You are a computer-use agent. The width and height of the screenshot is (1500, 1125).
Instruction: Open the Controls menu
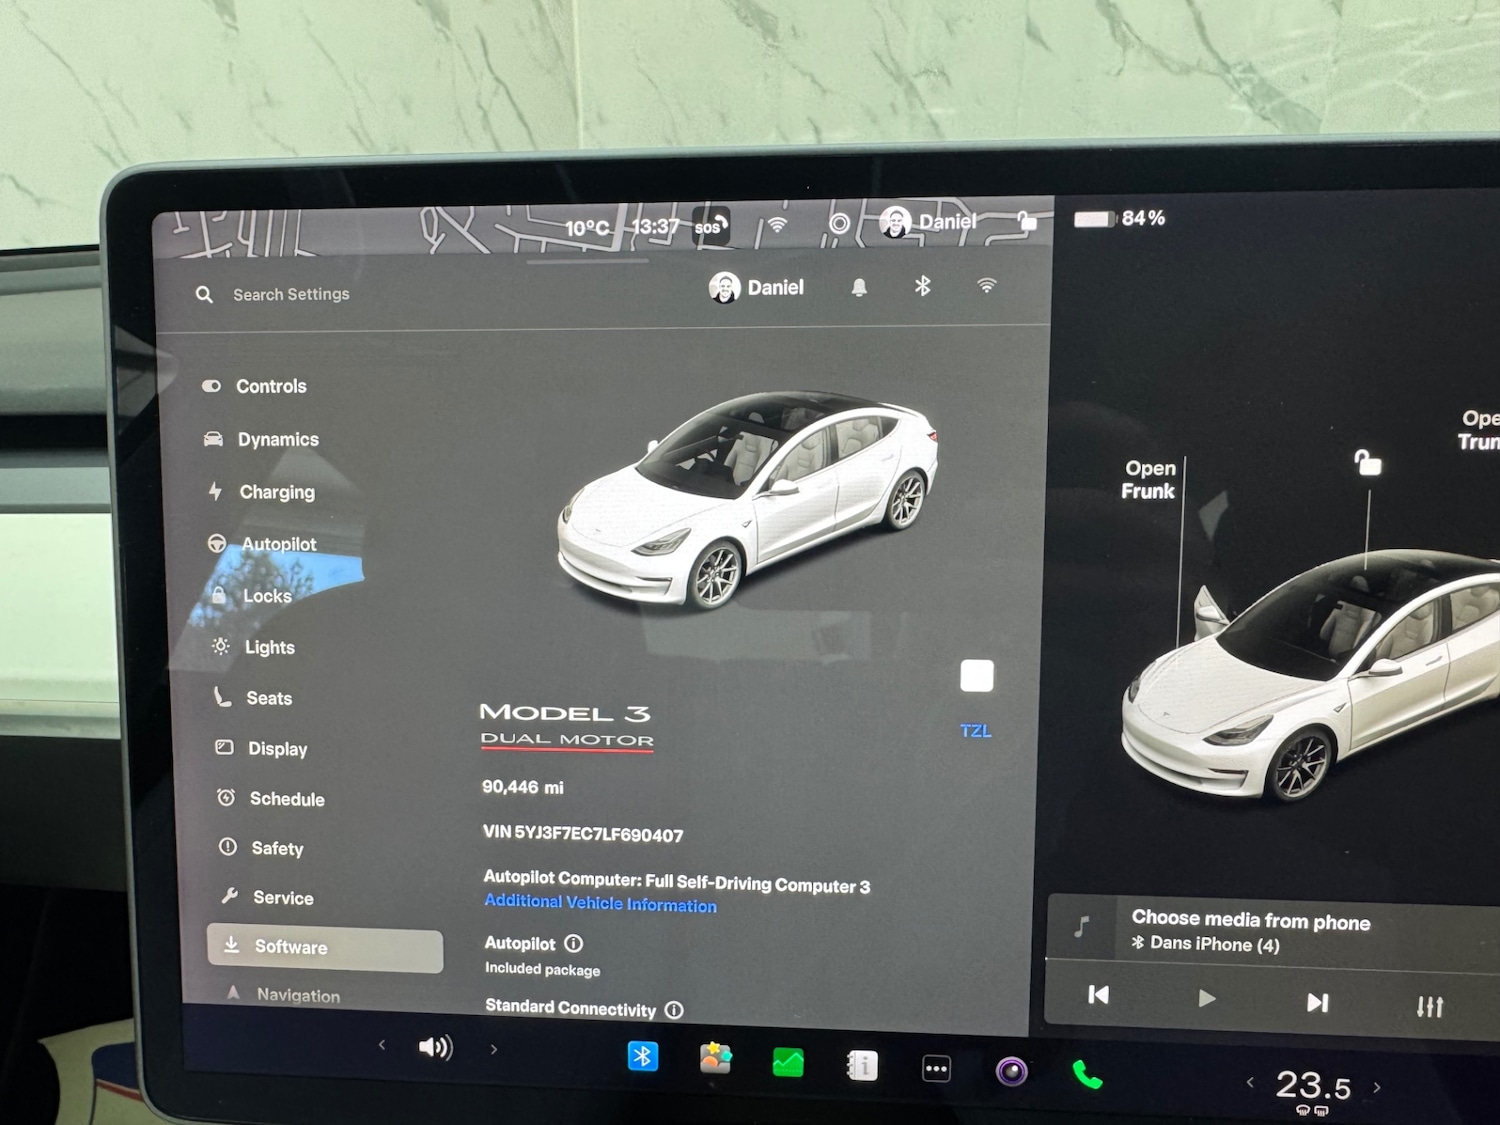(x=254, y=386)
